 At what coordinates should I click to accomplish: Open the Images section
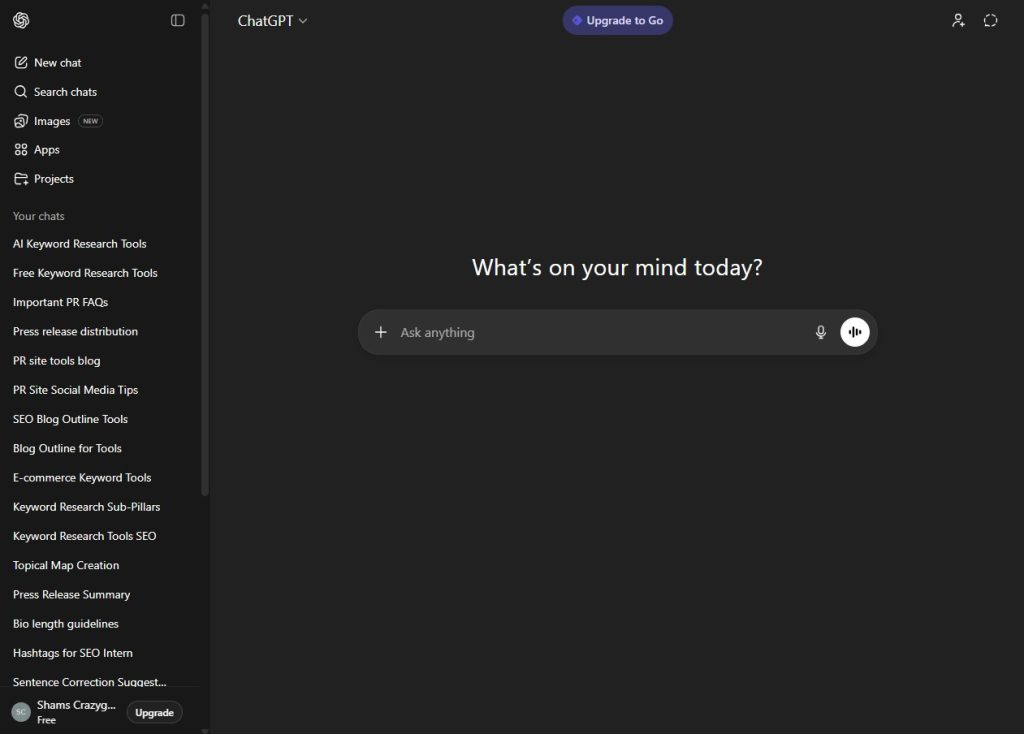coord(99,121)
